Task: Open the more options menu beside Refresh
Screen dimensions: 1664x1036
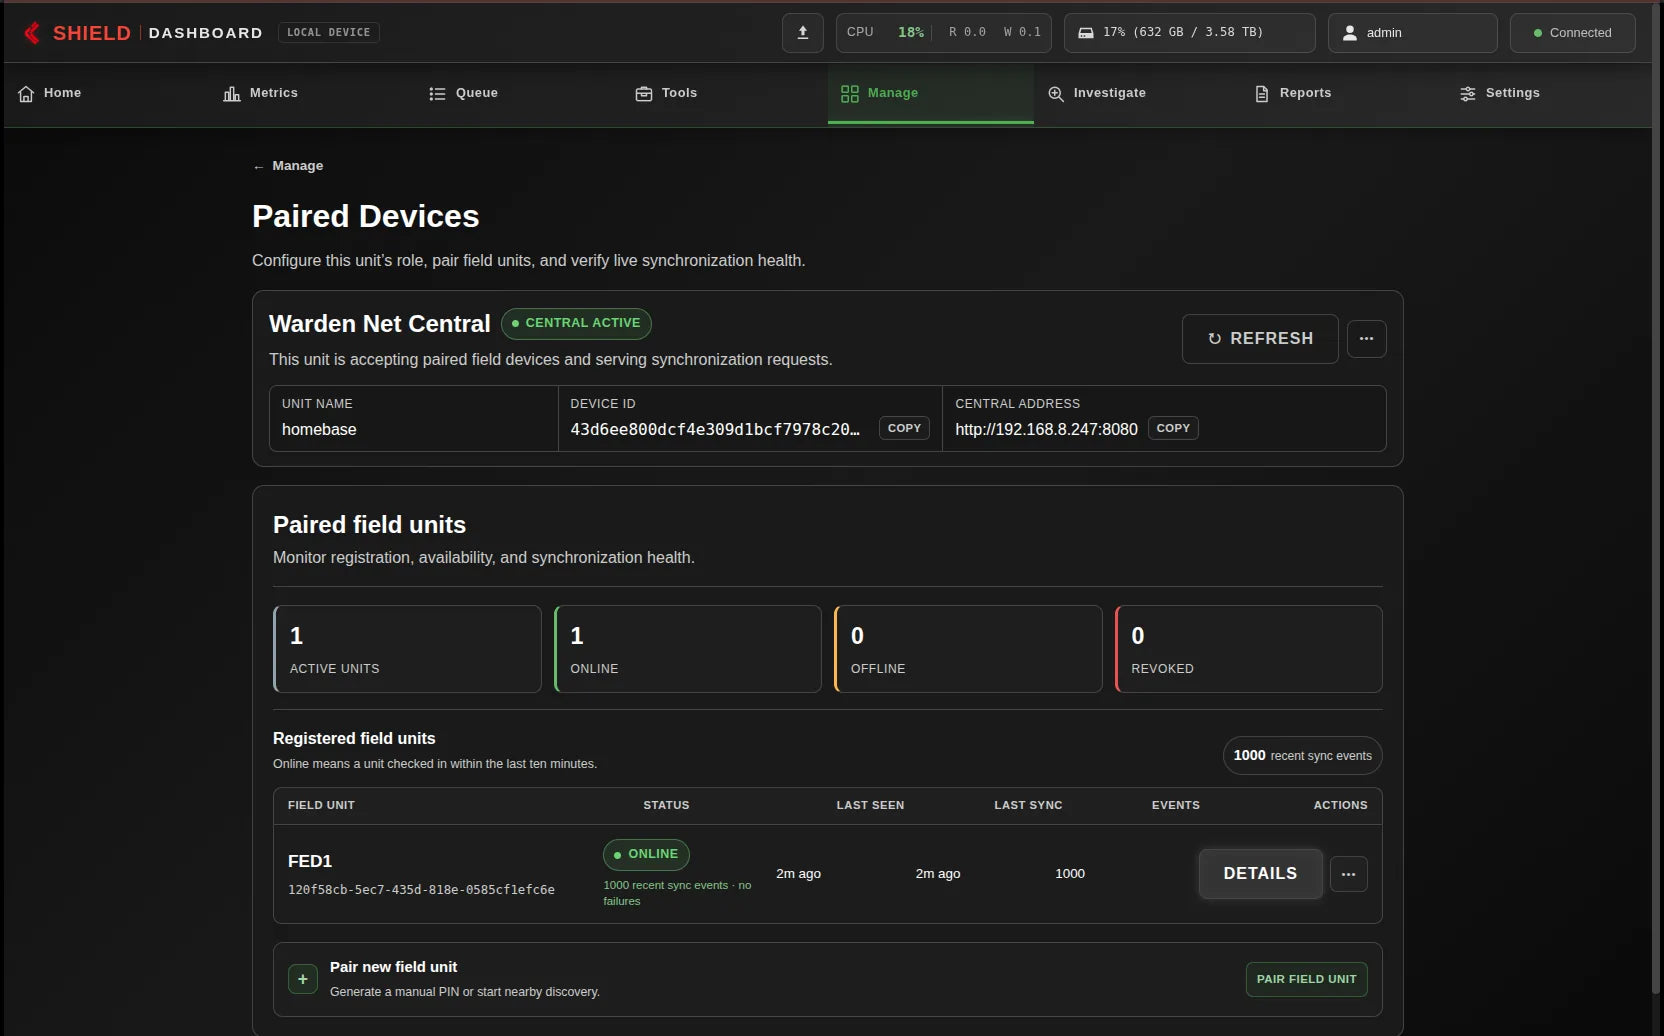Action: pyautogui.click(x=1366, y=339)
